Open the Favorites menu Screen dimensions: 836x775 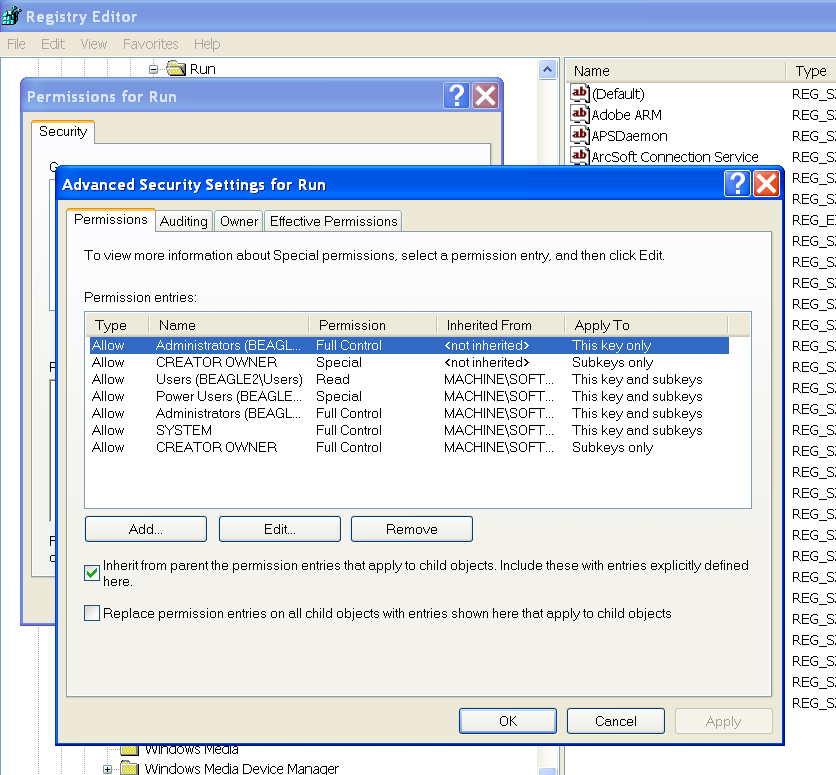point(150,44)
